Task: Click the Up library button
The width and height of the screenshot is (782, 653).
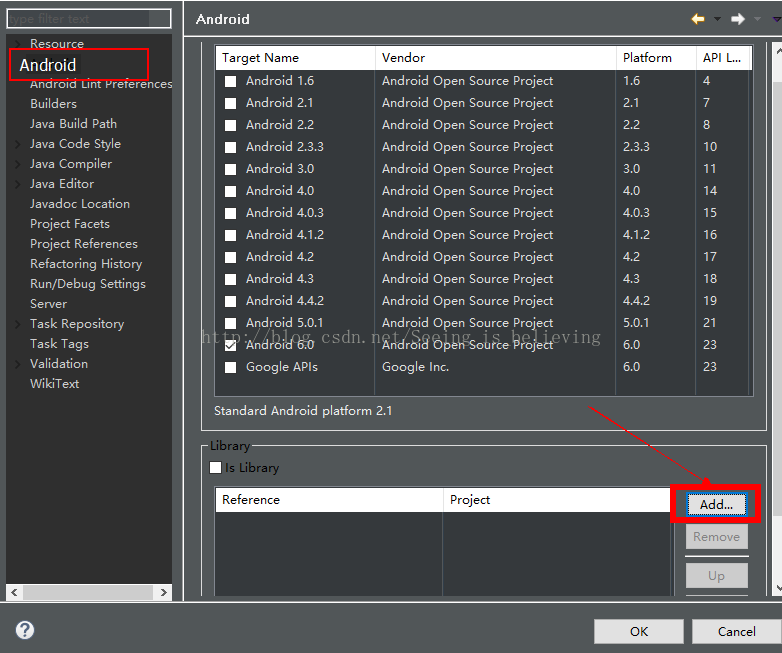Action: (716, 576)
